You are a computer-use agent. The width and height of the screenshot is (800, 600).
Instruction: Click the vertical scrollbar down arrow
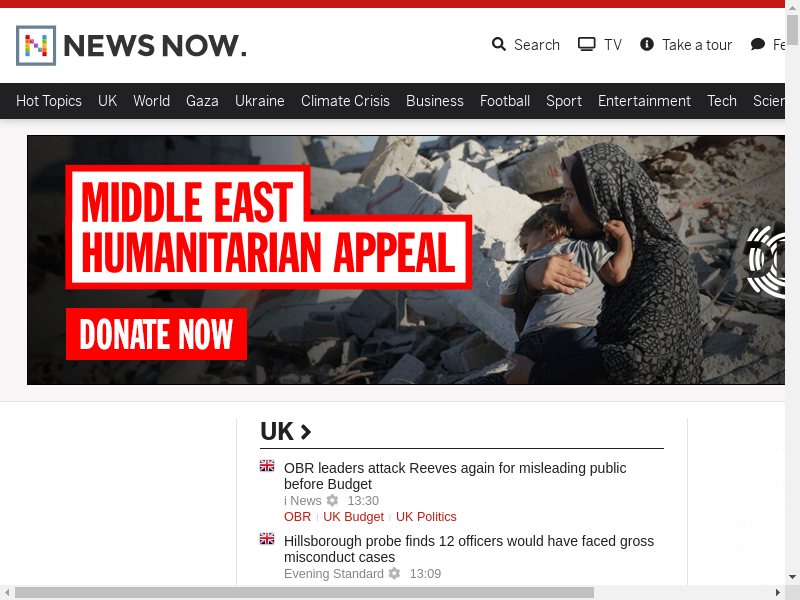pyautogui.click(x=792, y=577)
